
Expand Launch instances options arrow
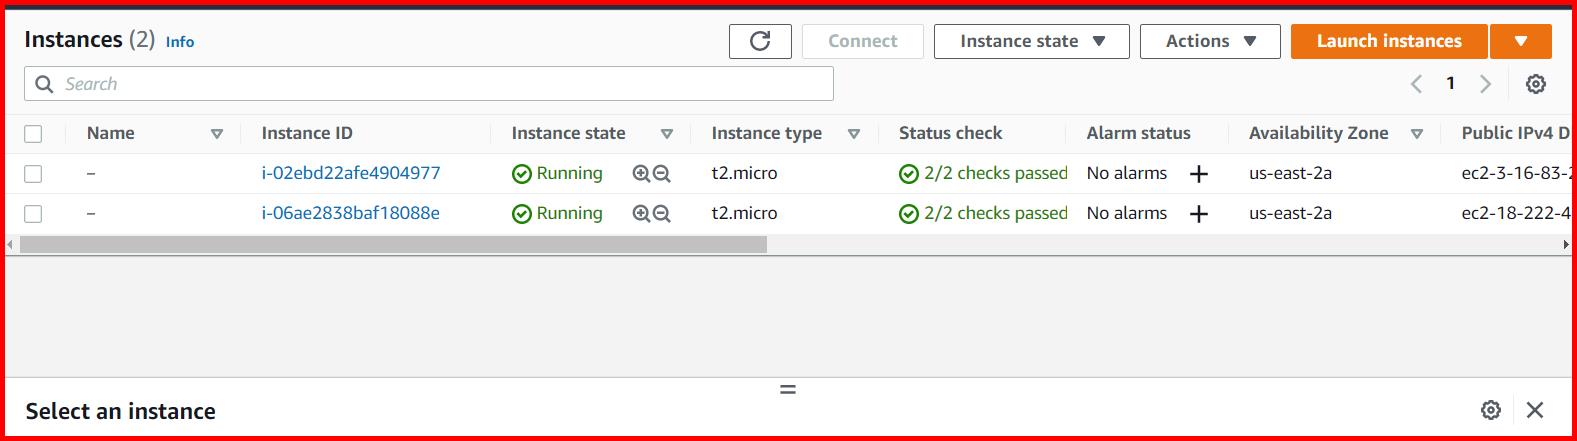(1521, 41)
